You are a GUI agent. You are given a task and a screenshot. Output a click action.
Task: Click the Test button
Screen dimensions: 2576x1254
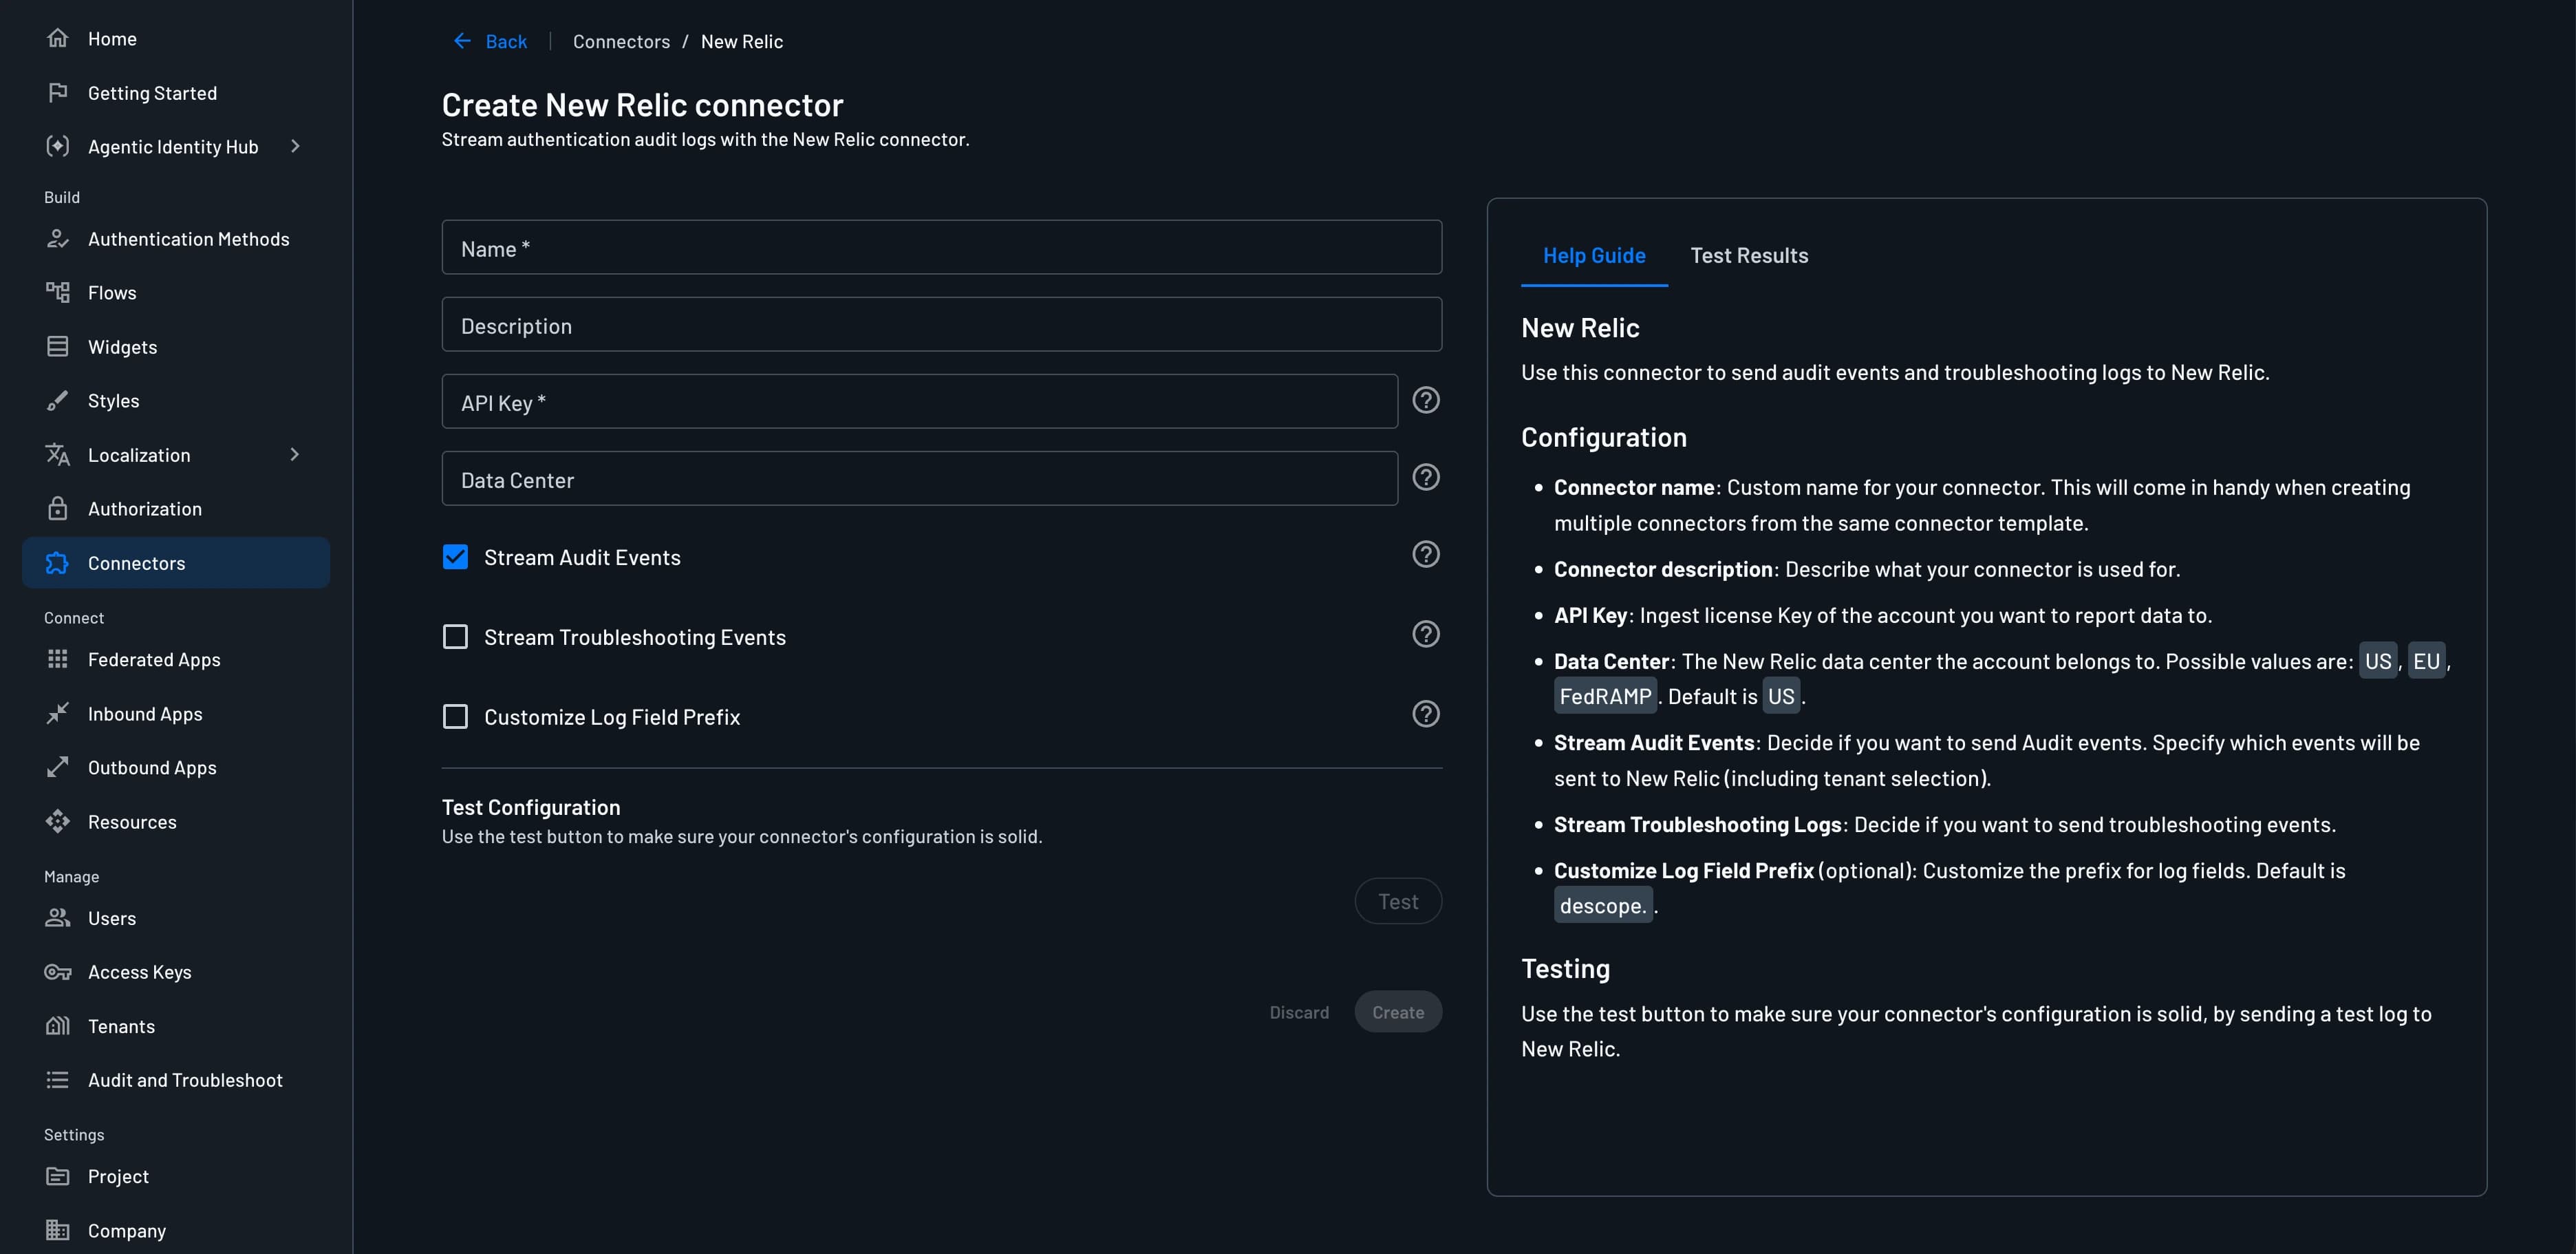tap(1398, 901)
